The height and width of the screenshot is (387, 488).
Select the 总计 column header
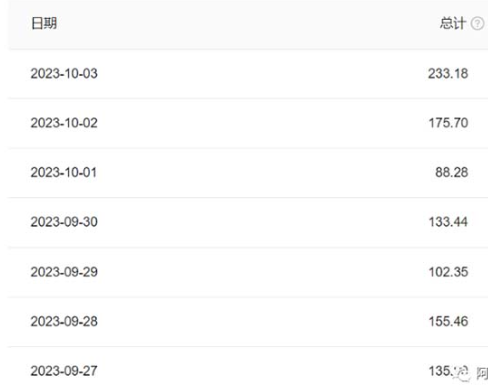452,24
